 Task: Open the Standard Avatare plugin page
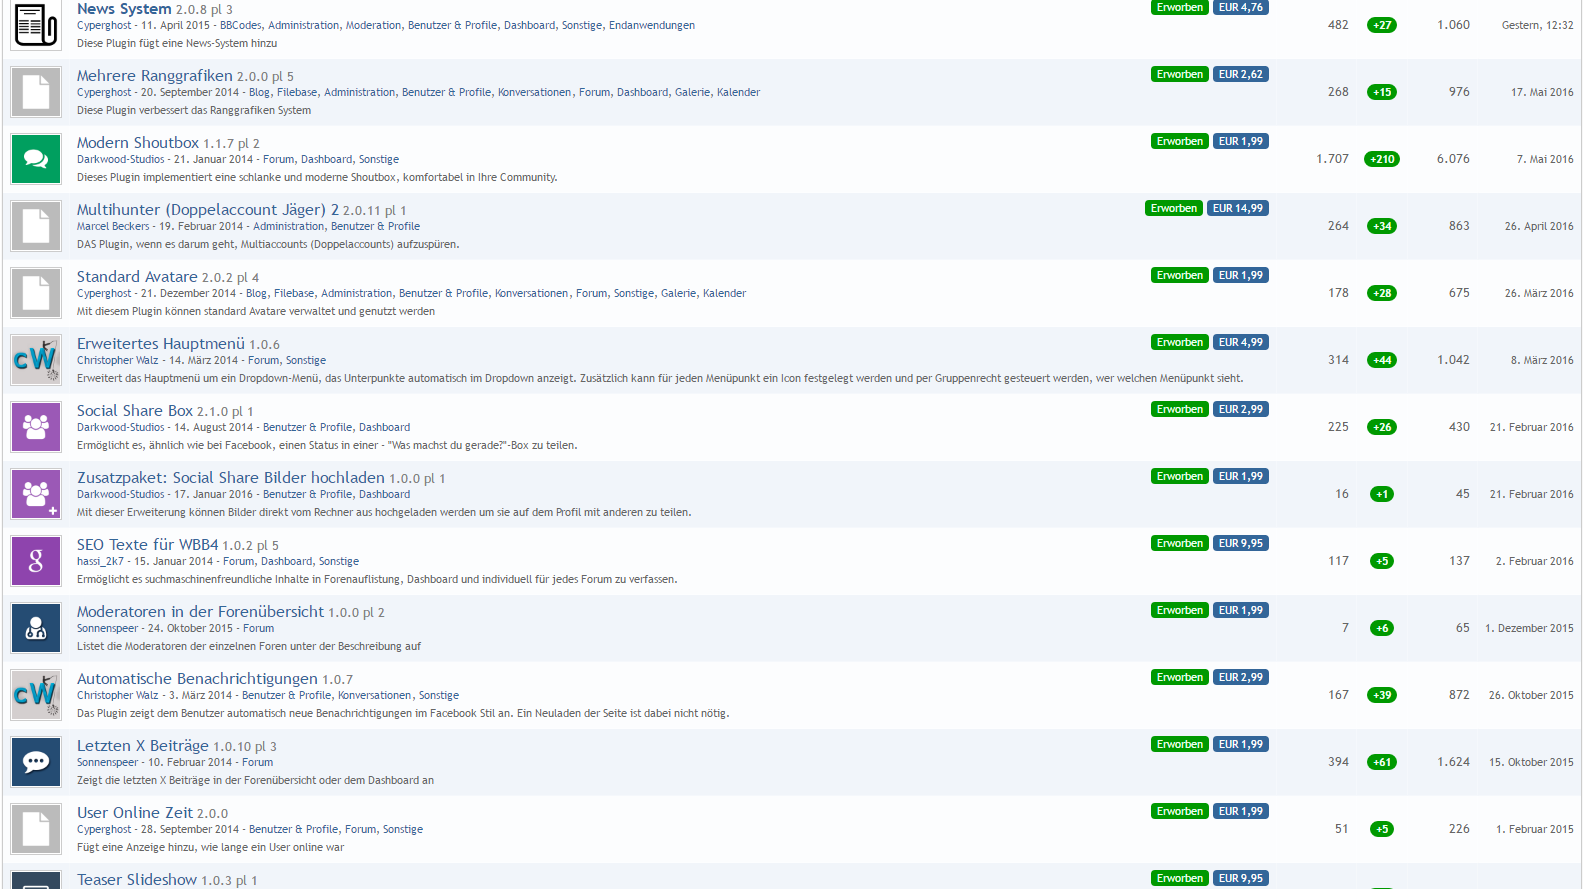coord(137,277)
